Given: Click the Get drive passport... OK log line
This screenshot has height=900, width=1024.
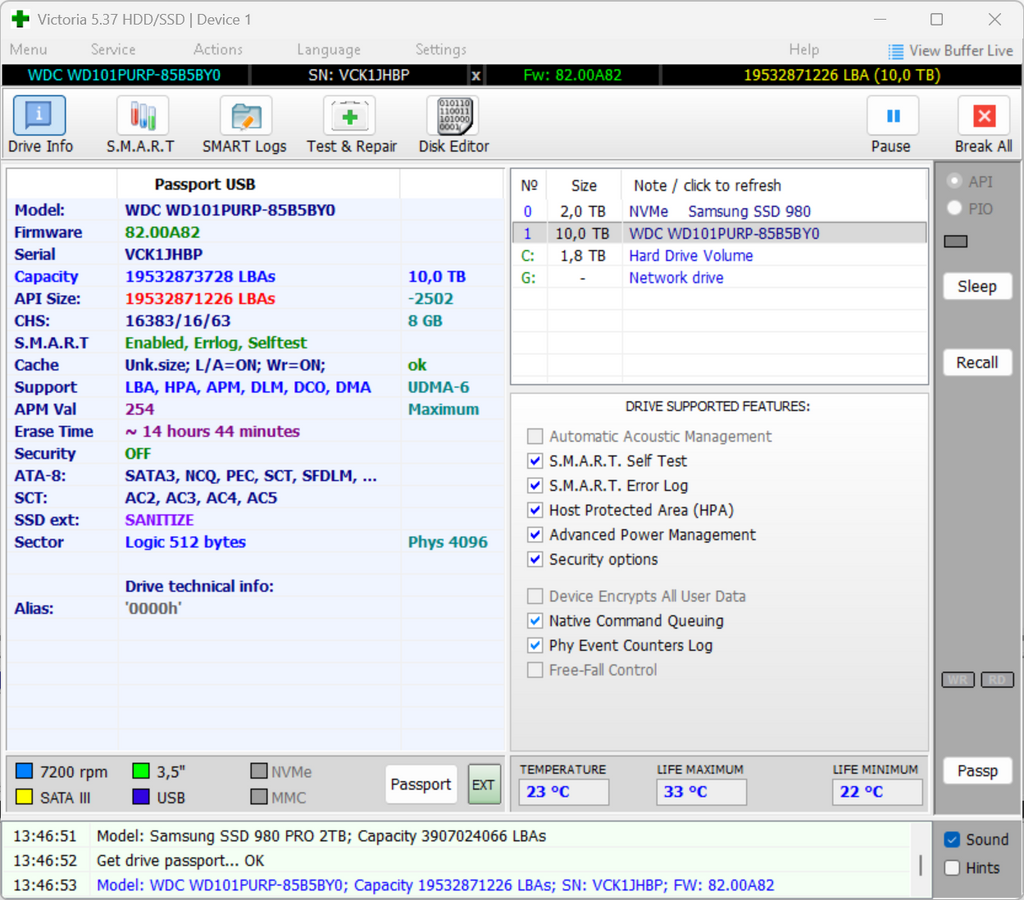Looking at the screenshot, I should pyautogui.click(x=180, y=861).
